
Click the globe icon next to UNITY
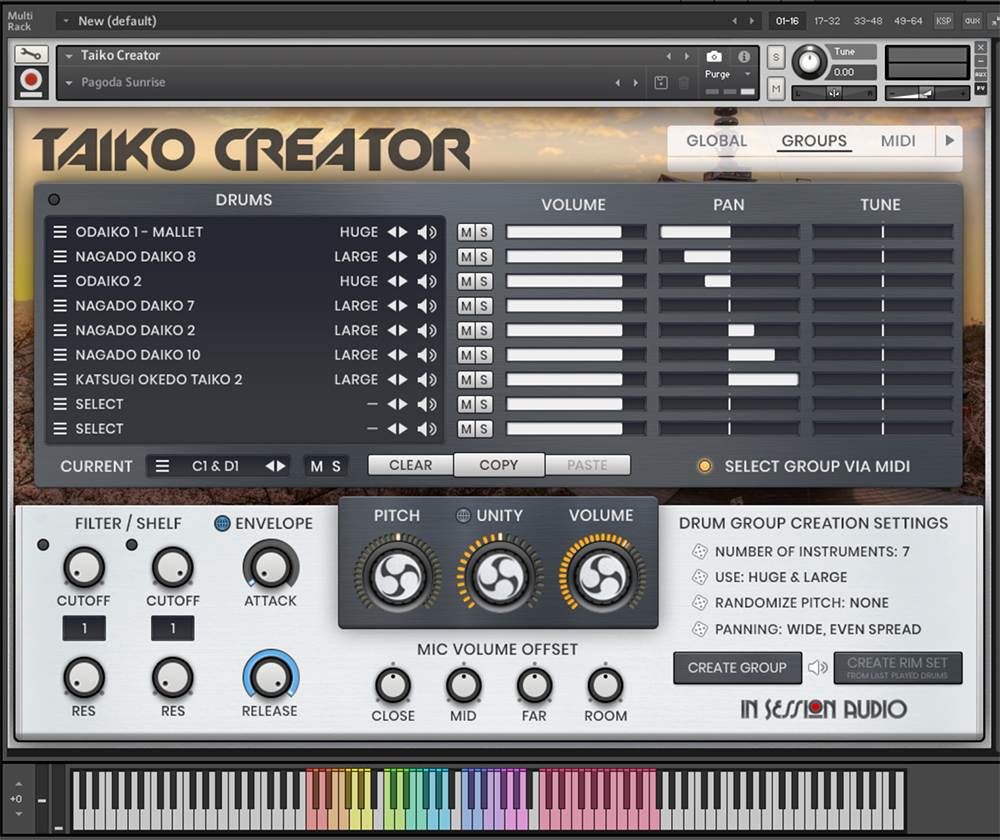464,515
